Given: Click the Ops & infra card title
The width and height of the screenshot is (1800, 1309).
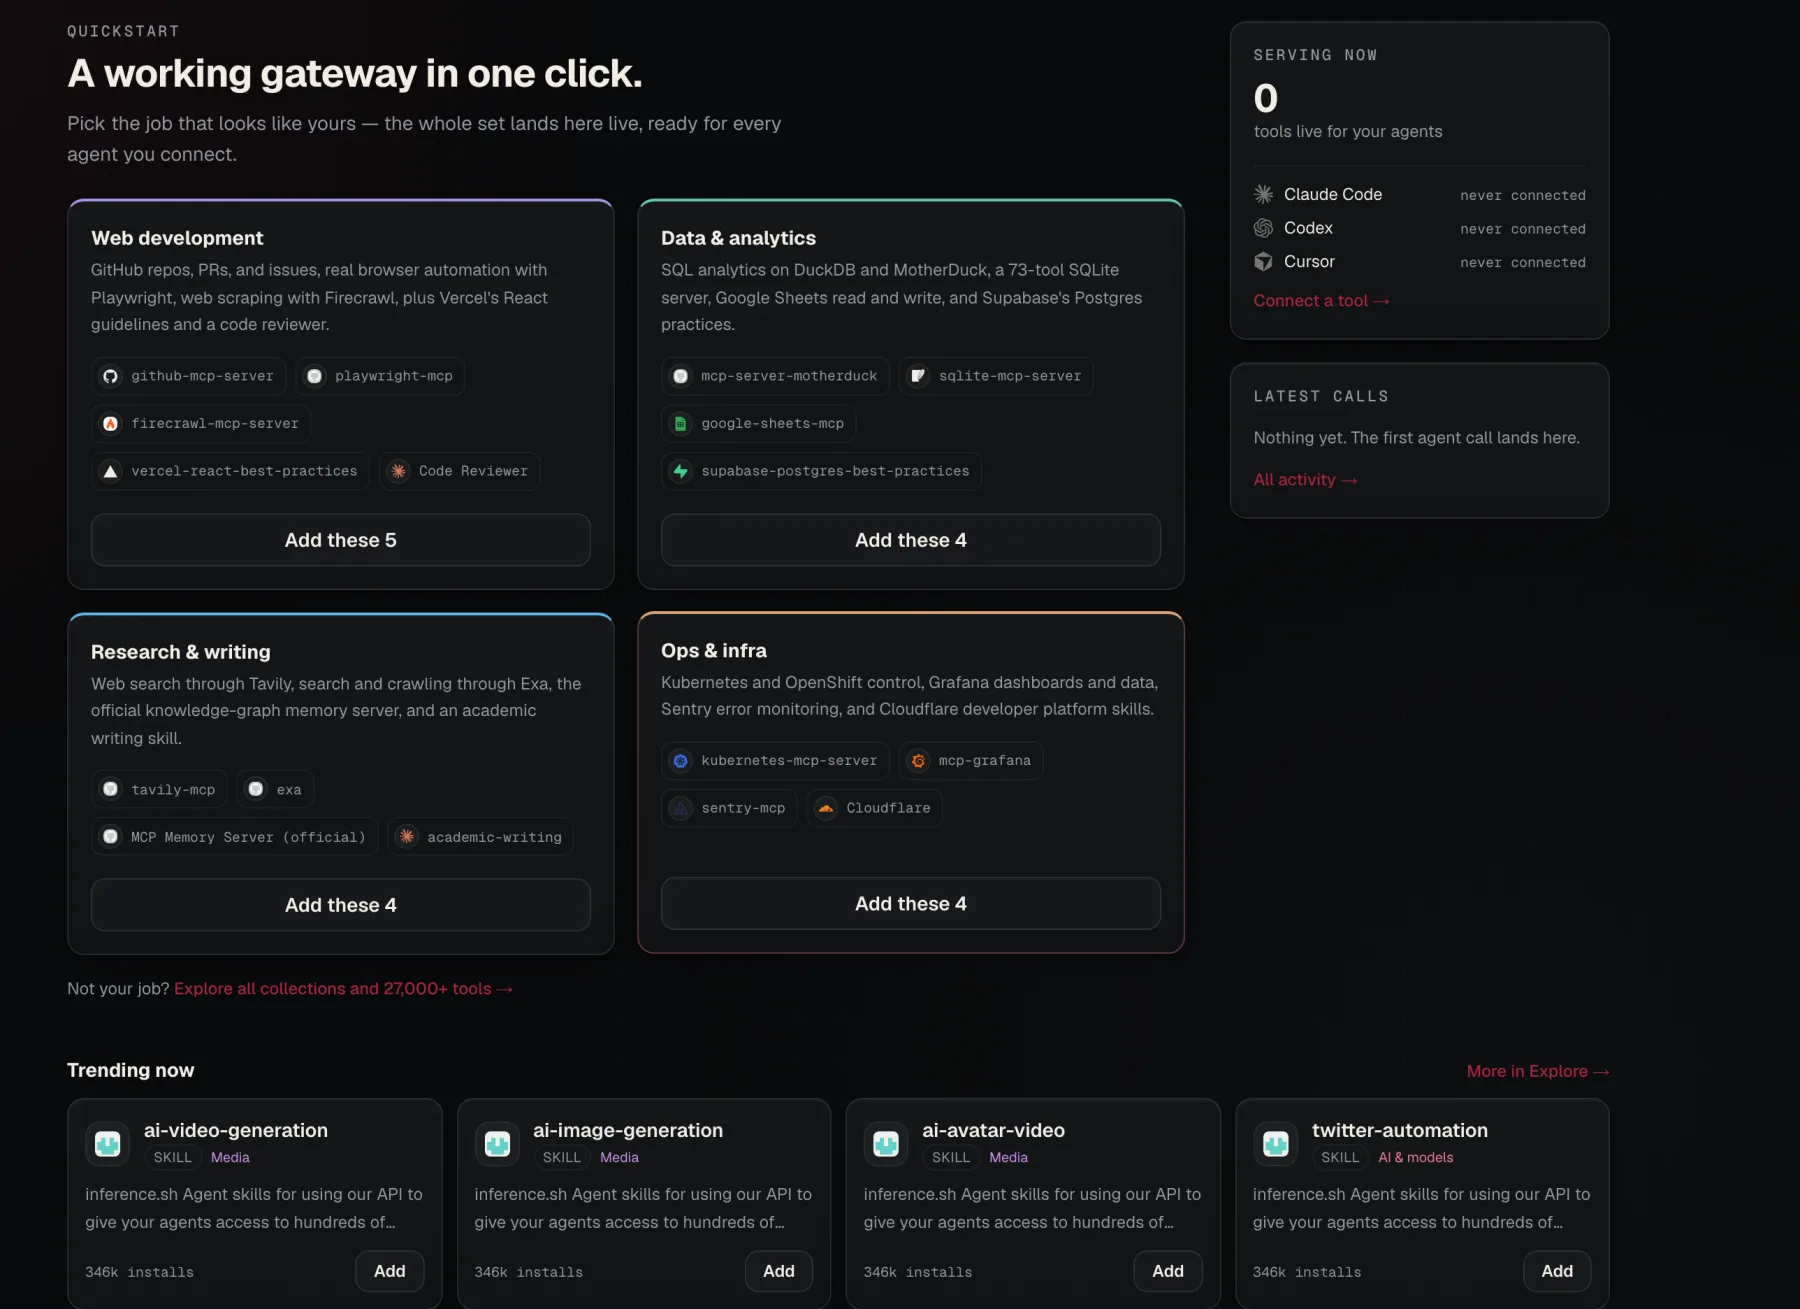Looking at the screenshot, I should (714, 651).
